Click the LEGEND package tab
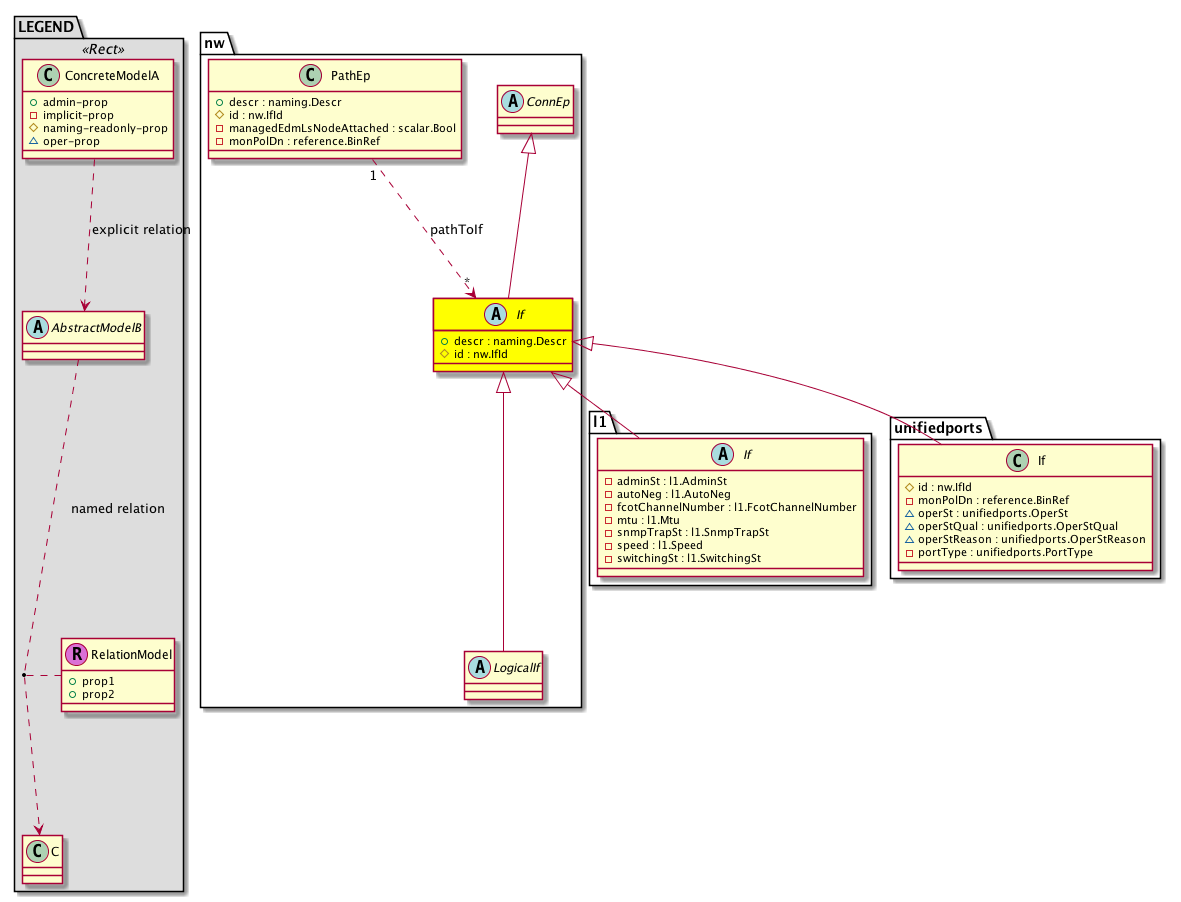The width and height of the screenshot is (1181, 902). [45, 26]
